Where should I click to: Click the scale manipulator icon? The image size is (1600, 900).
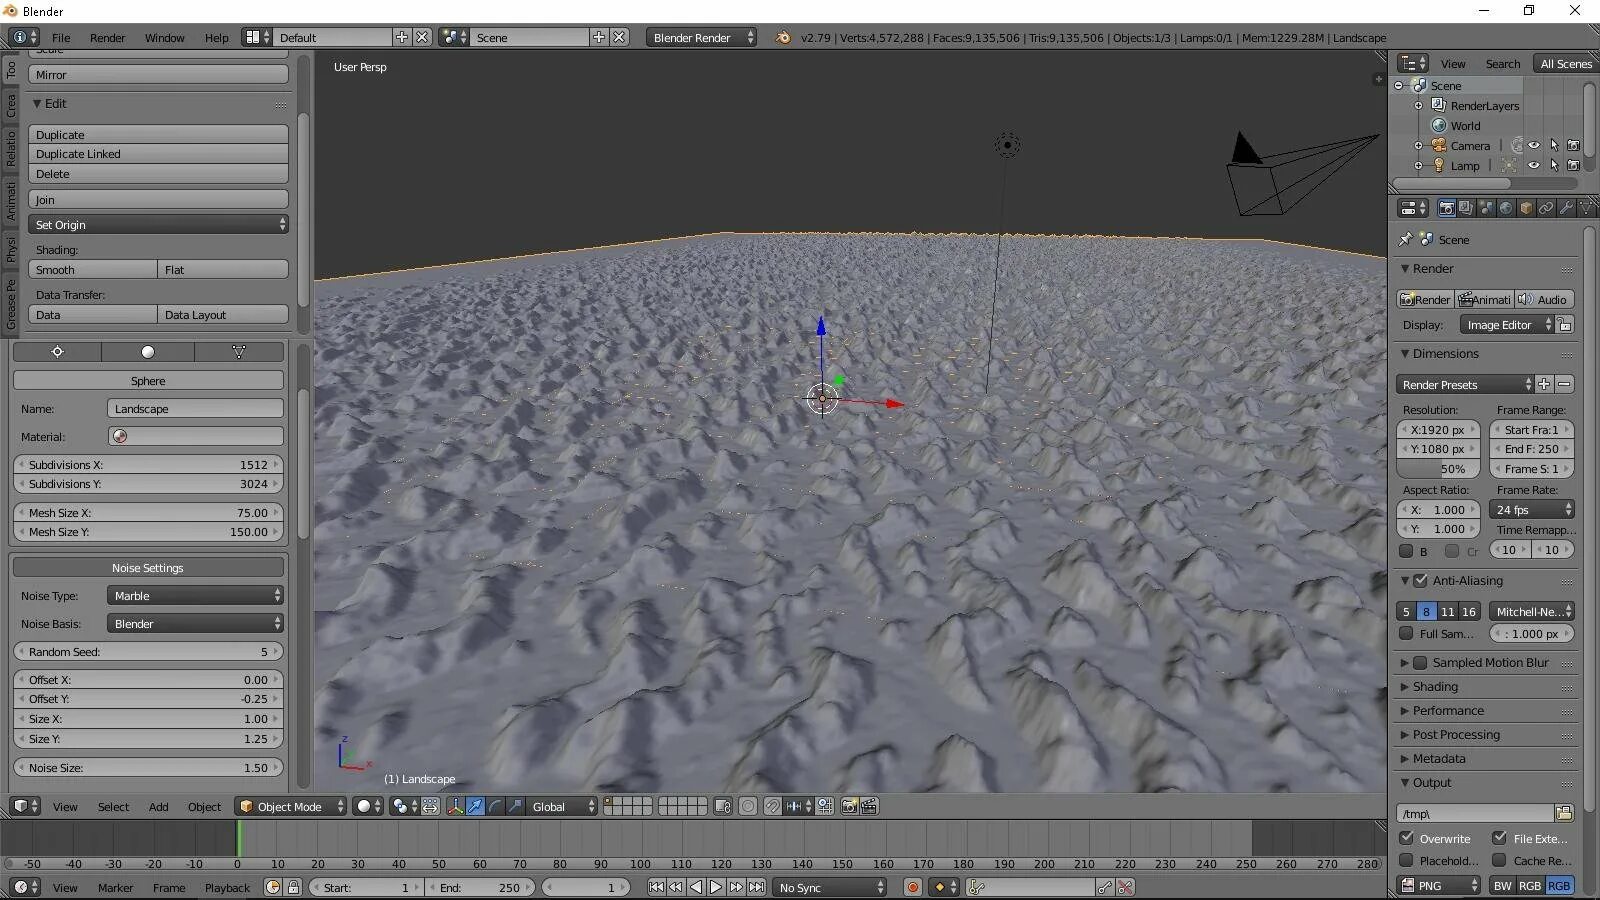coord(515,806)
